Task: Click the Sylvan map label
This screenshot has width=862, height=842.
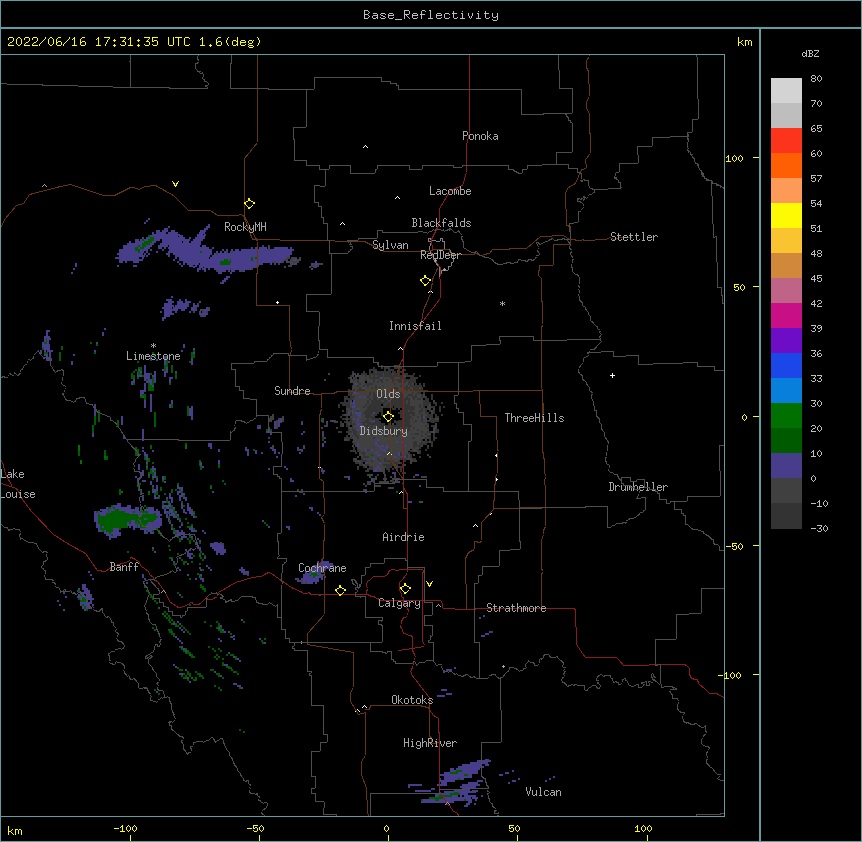Action: pyautogui.click(x=390, y=245)
